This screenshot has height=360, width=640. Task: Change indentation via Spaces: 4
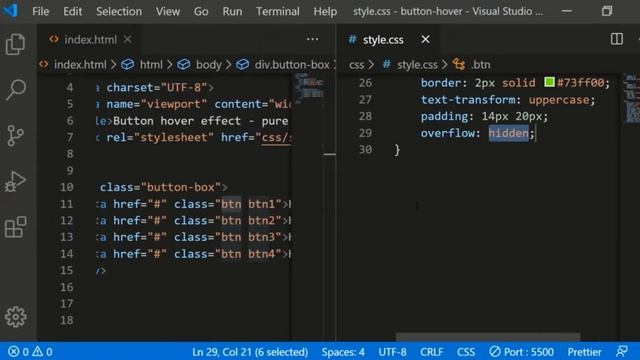(x=343, y=351)
